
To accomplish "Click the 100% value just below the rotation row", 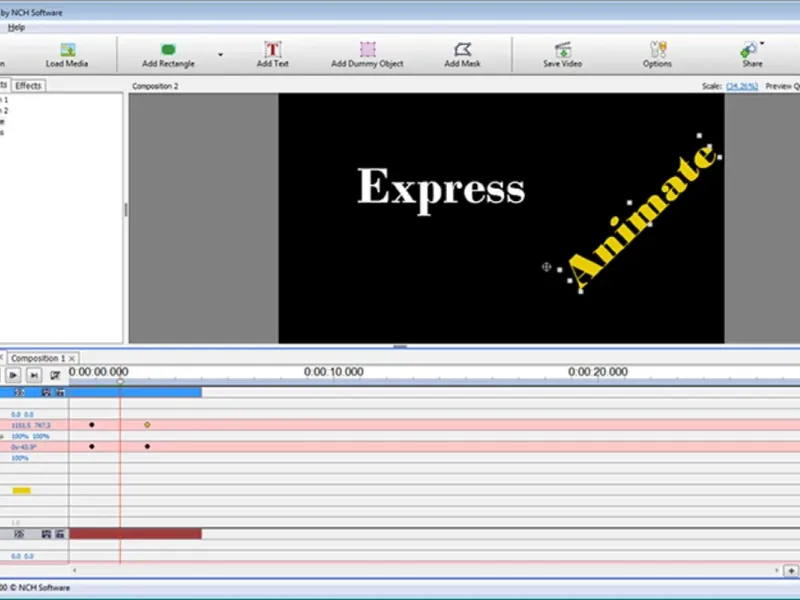I will pos(20,458).
